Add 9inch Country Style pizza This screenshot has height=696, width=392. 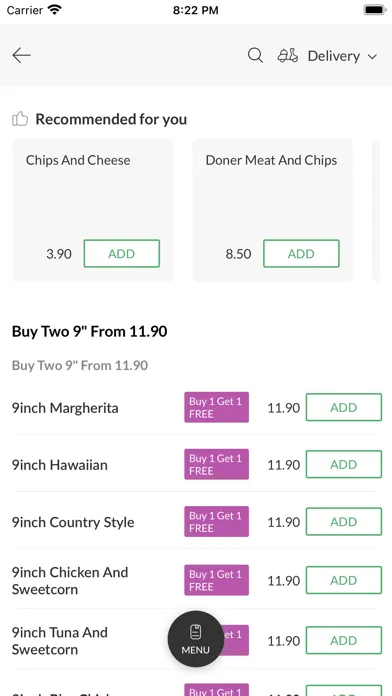[x=344, y=522]
